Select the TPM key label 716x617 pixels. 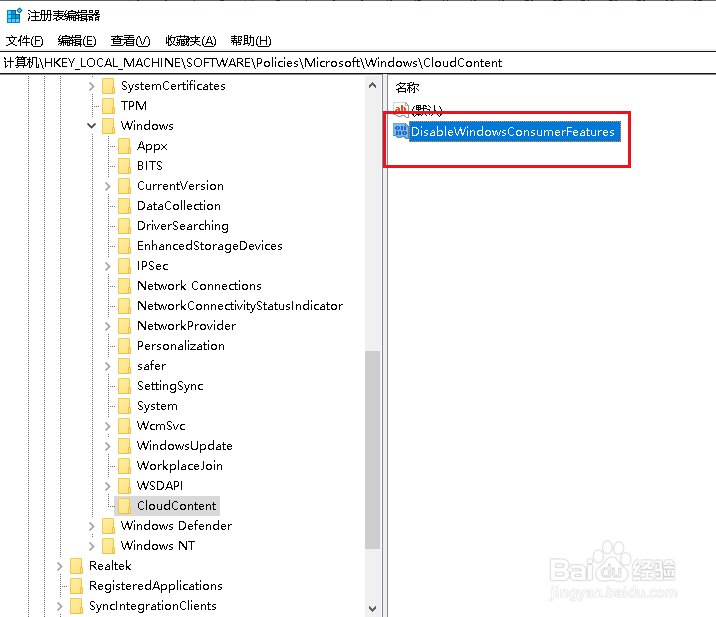pyautogui.click(x=133, y=106)
